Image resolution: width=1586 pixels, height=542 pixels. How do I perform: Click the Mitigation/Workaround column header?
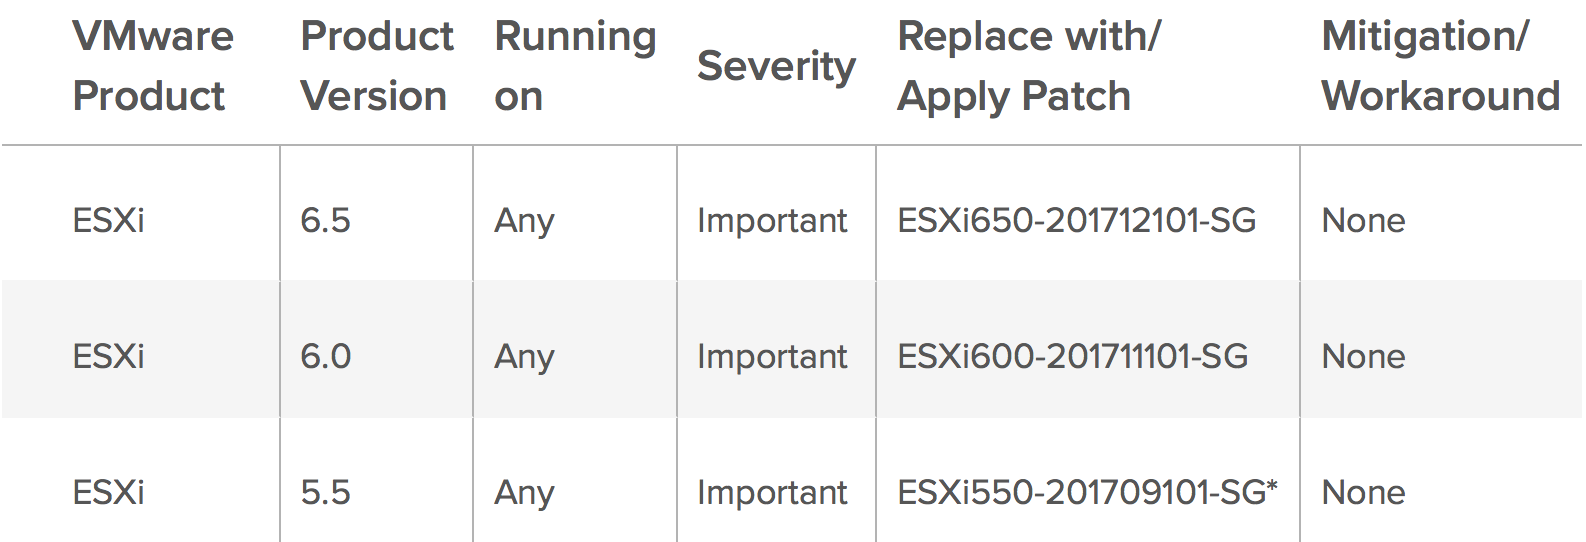[1440, 66]
